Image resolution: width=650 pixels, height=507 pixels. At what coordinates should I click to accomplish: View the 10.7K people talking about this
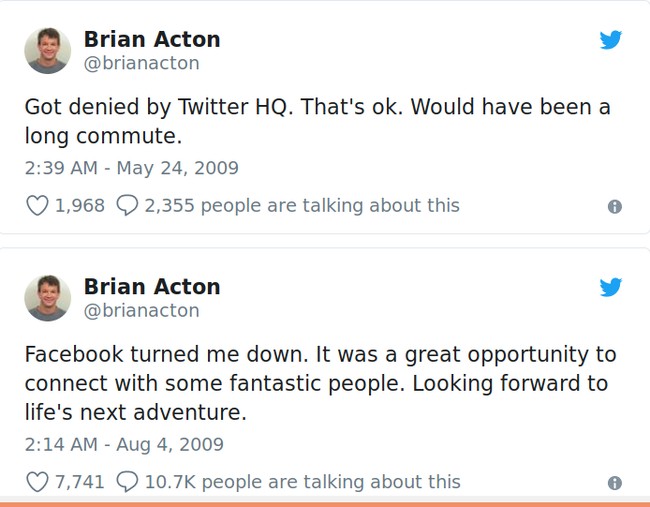tap(302, 482)
